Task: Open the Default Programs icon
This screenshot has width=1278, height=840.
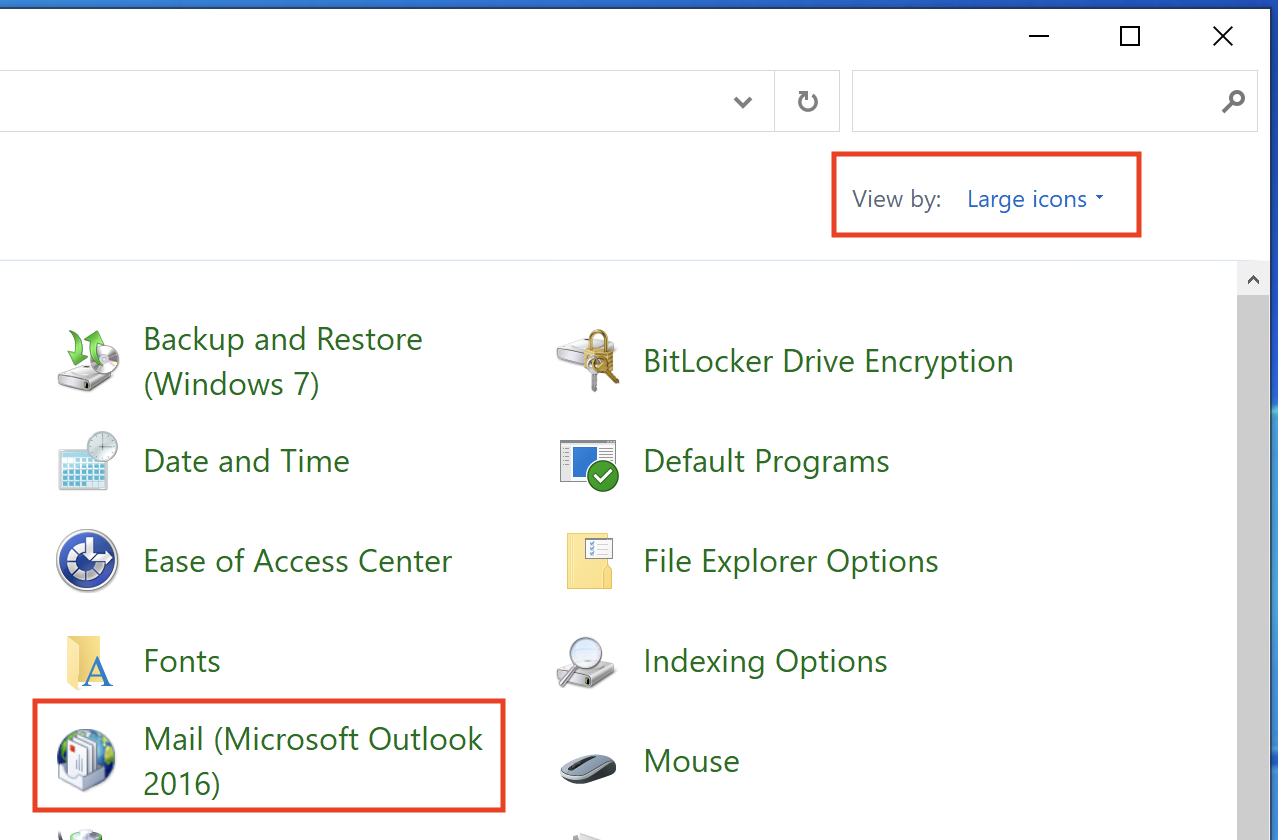Action: [x=588, y=463]
